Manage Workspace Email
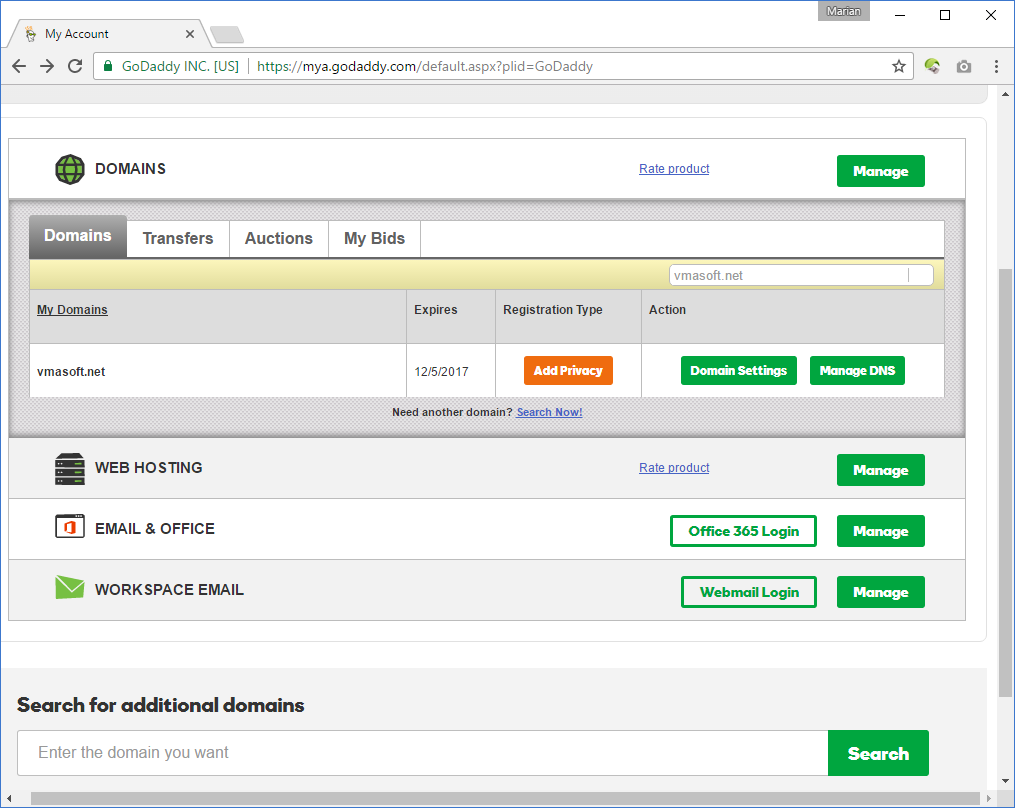This screenshot has width=1015, height=808. click(x=880, y=592)
